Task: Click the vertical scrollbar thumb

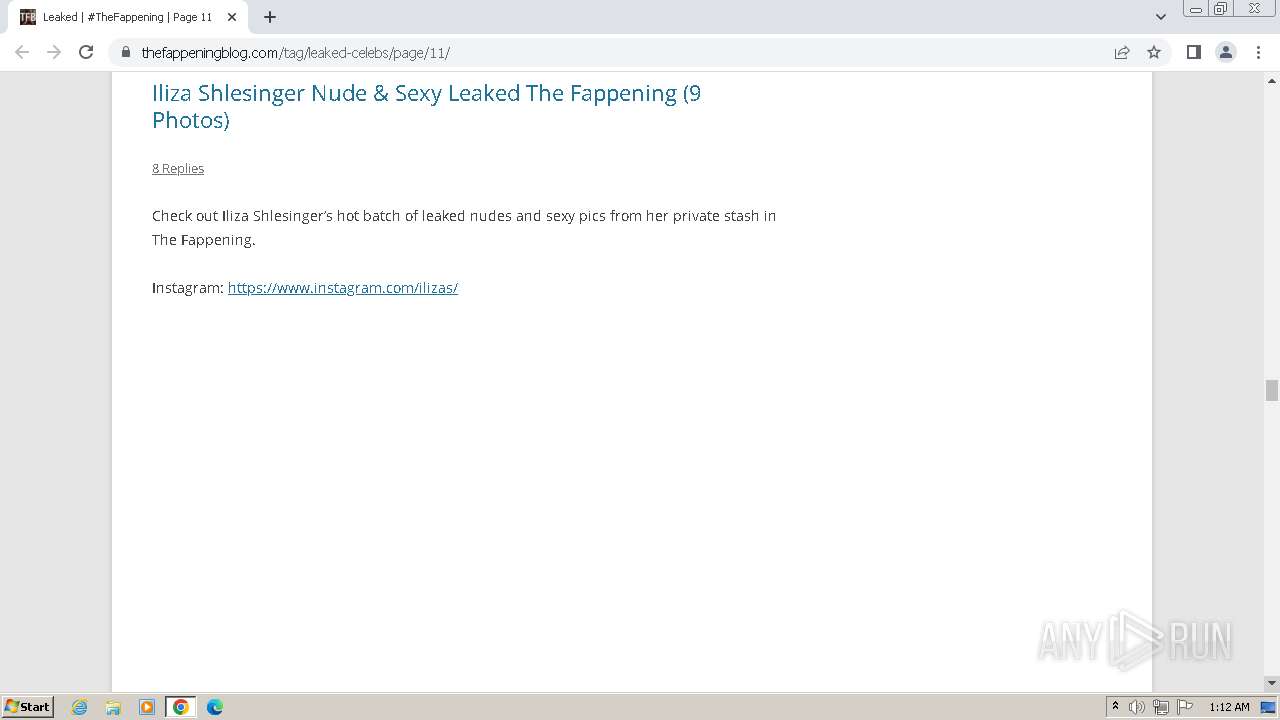Action: coord(1272,390)
